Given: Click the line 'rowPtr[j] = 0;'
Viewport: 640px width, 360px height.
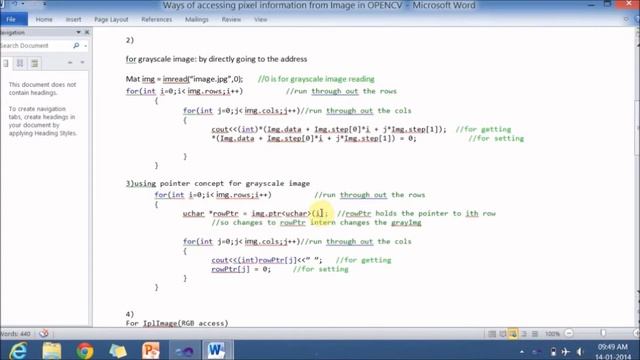Looking at the screenshot, I should [x=241, y=269].
